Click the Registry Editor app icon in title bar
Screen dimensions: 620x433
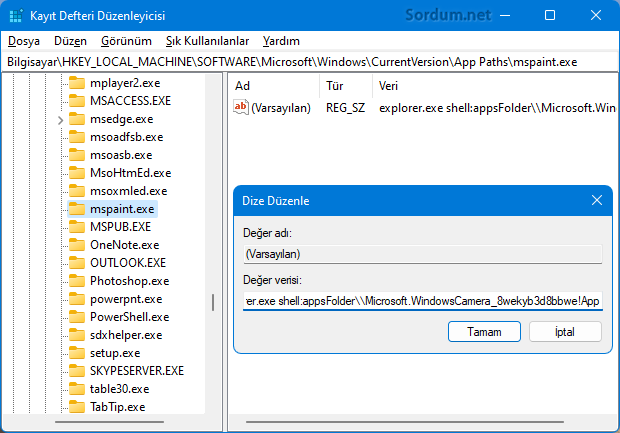16,16
